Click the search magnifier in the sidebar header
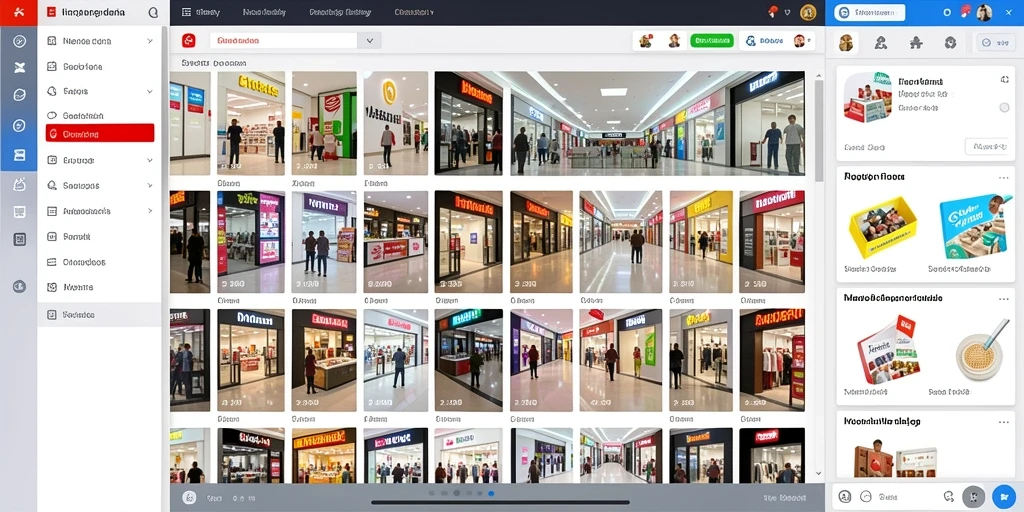 pyautogui.click(x=153, y=12)
